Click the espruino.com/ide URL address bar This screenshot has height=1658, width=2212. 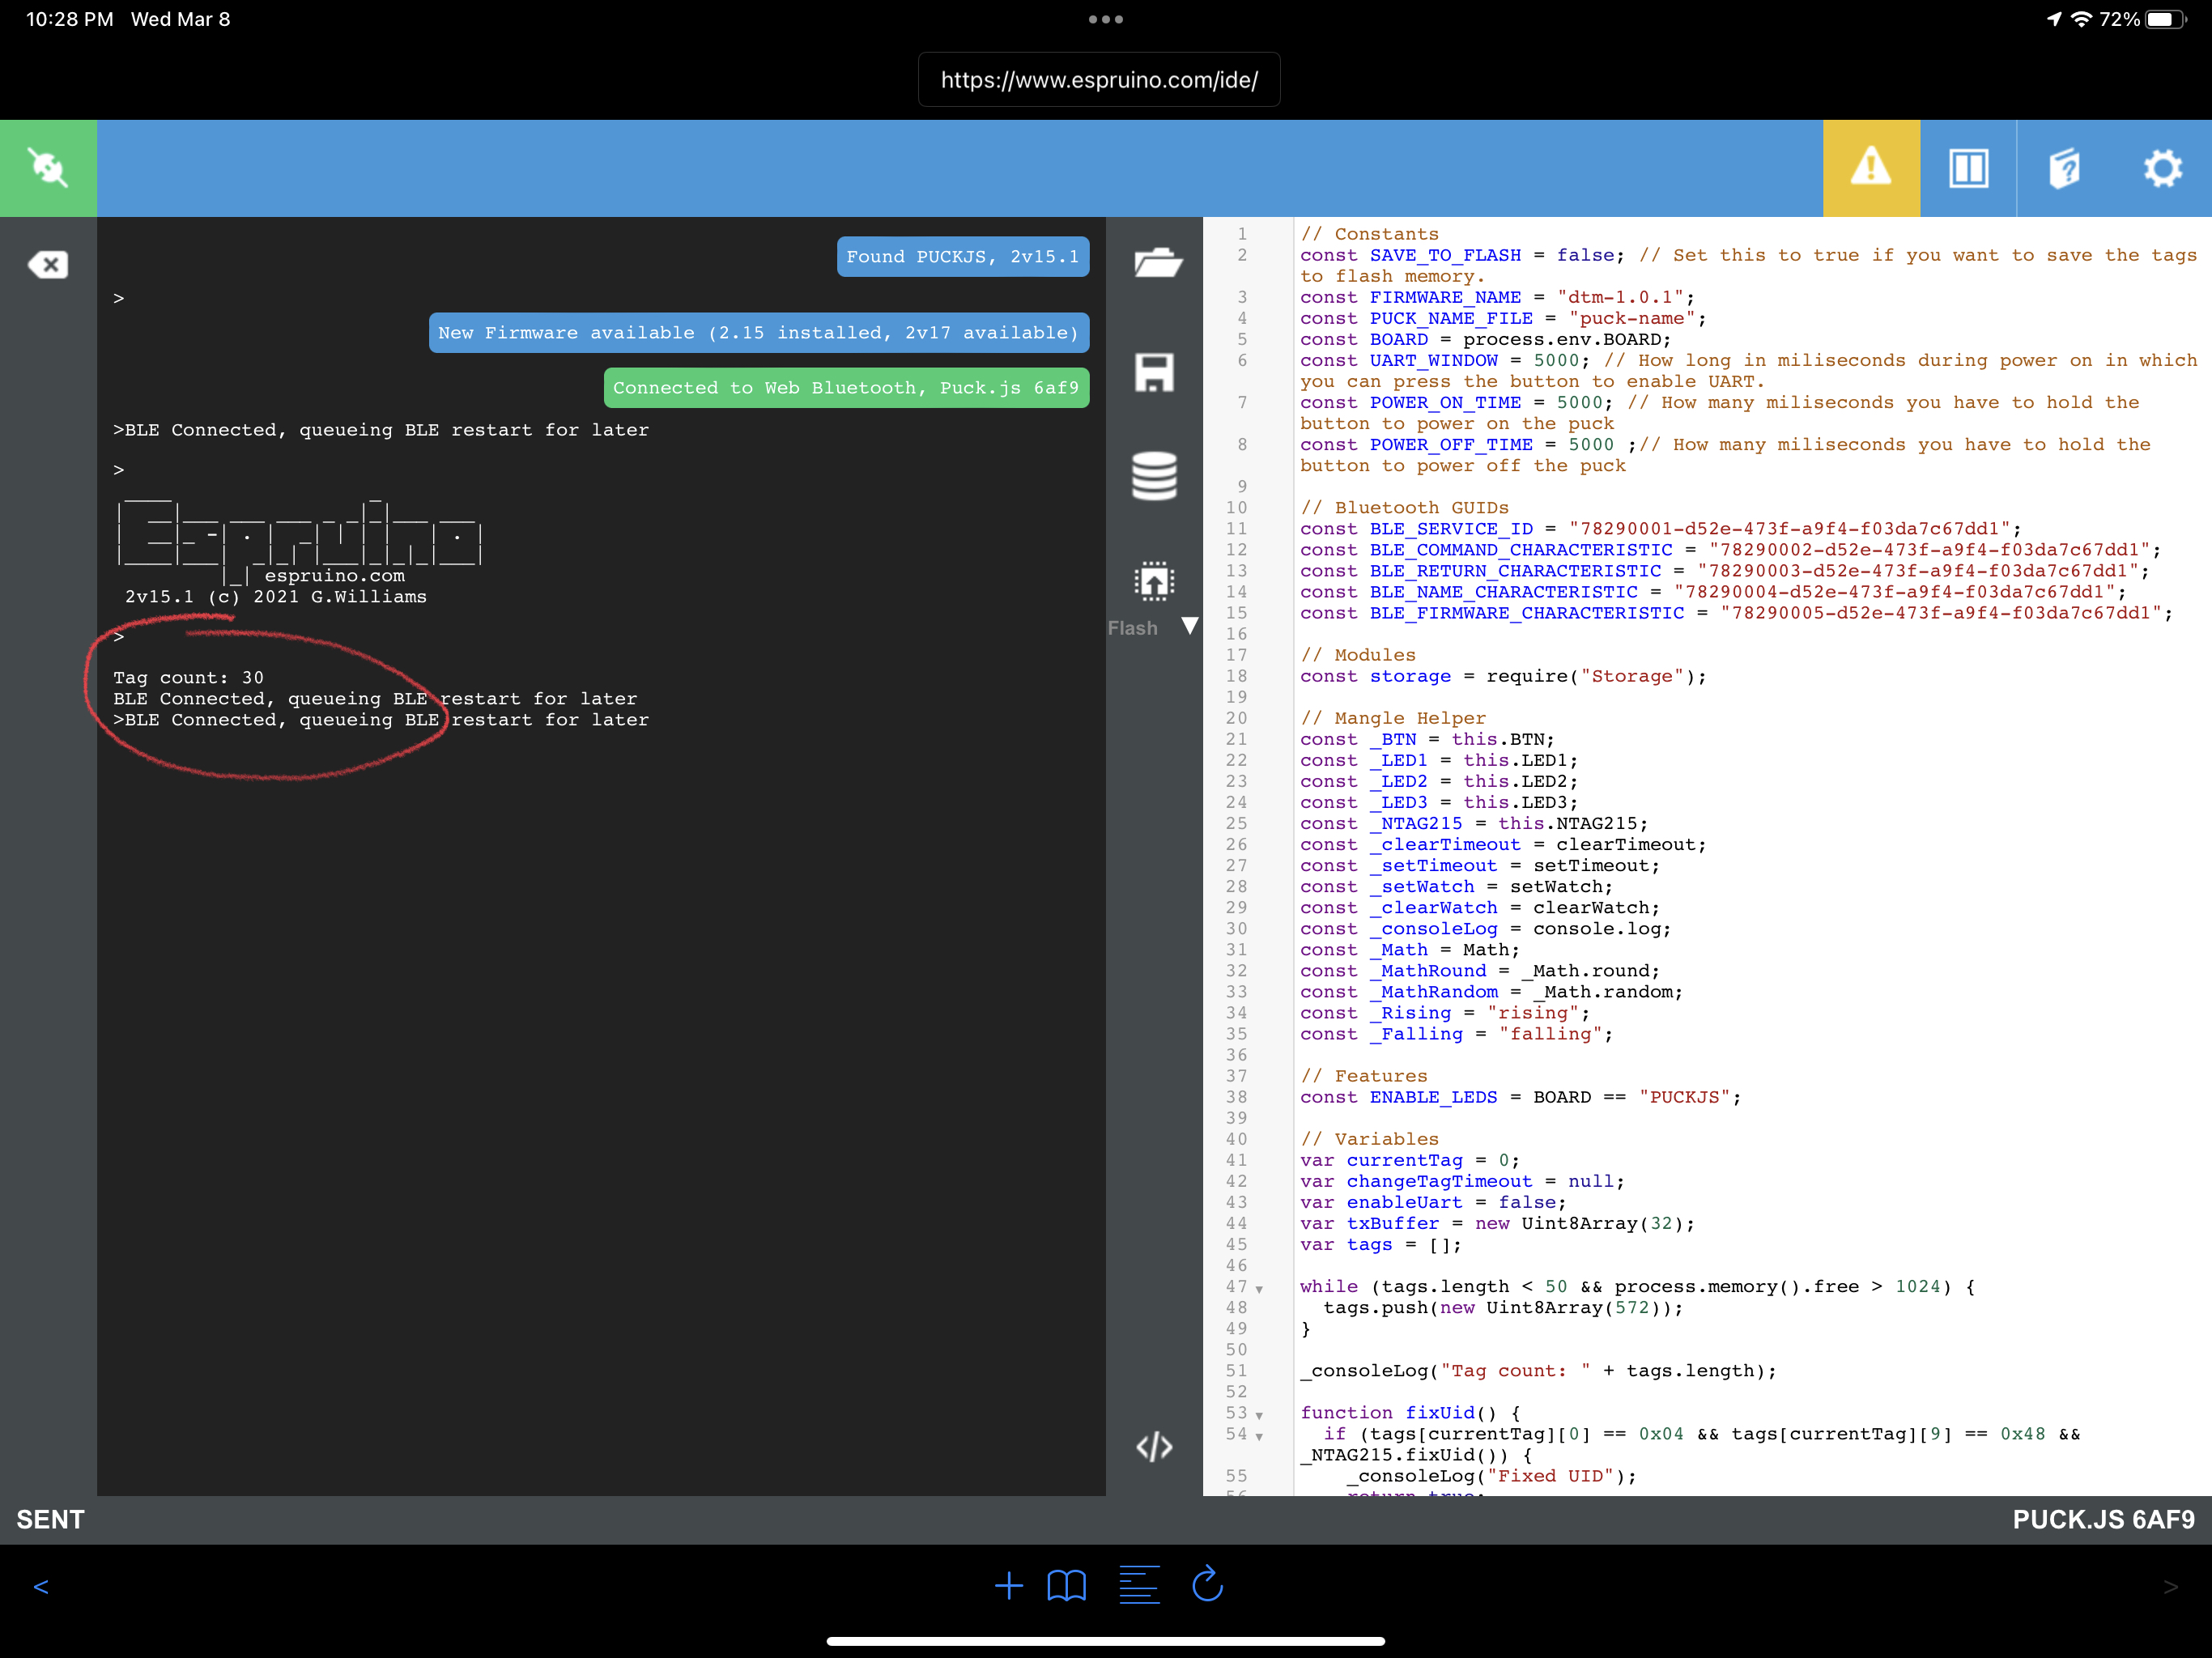pyautogui.click(x=1099, y=80)
